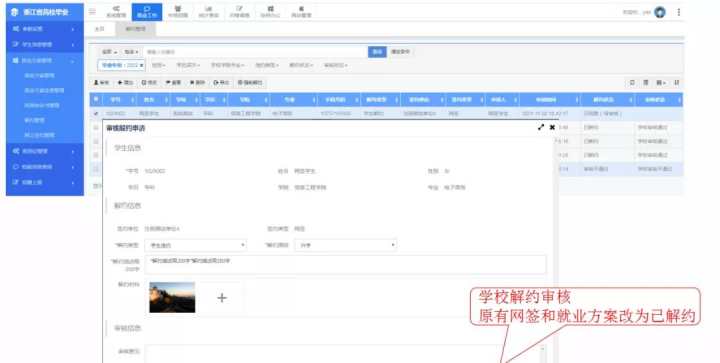Open the three-dot kebab menu in the header
Screen dimensions: 720x363
[x=679, y=12]
